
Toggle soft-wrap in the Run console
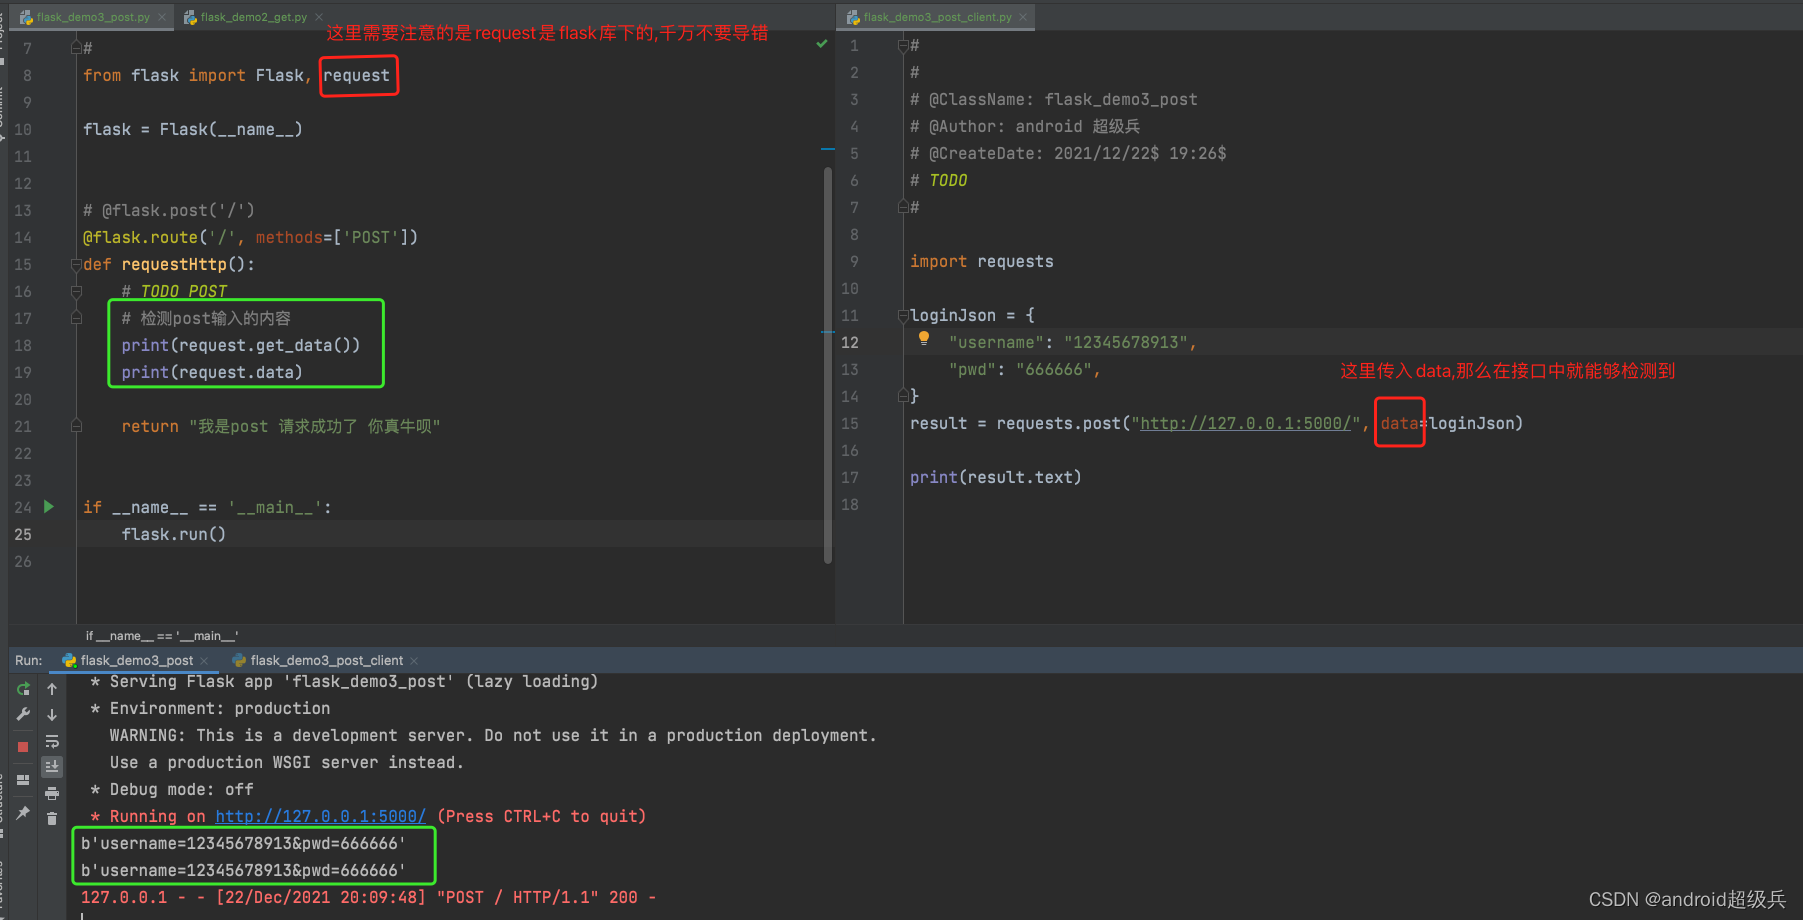click(52, 741)
